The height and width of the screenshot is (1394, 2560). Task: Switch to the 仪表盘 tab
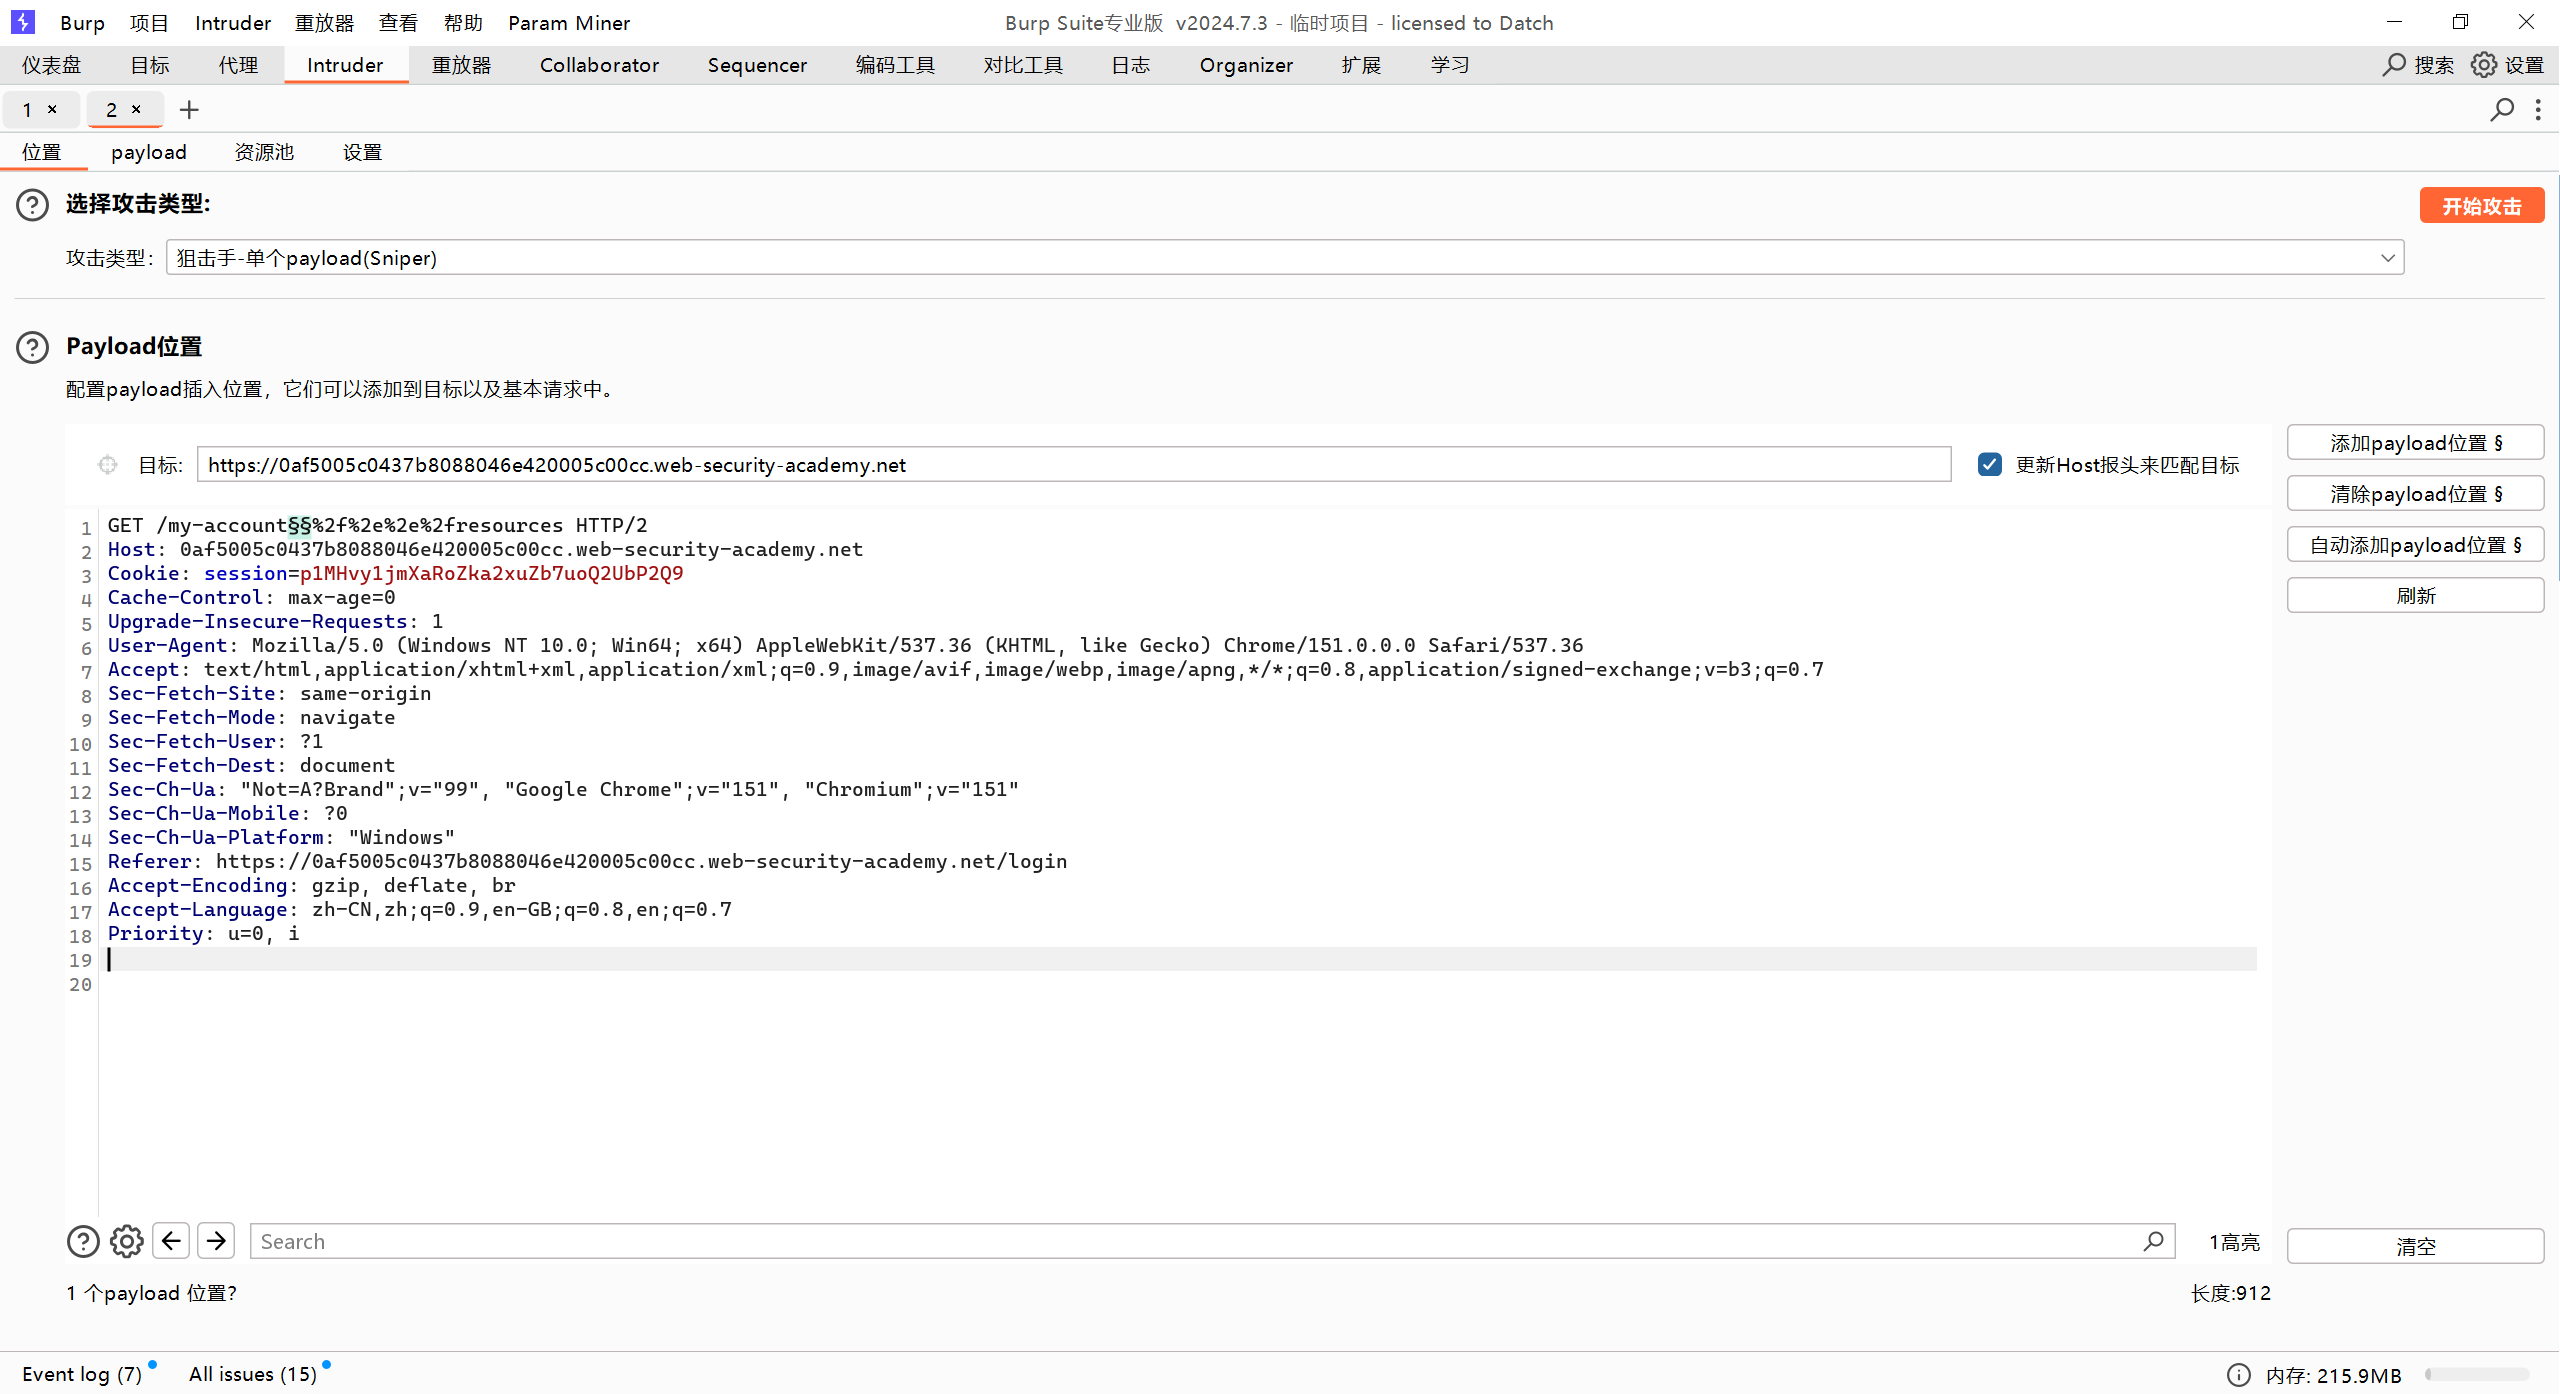52,65
